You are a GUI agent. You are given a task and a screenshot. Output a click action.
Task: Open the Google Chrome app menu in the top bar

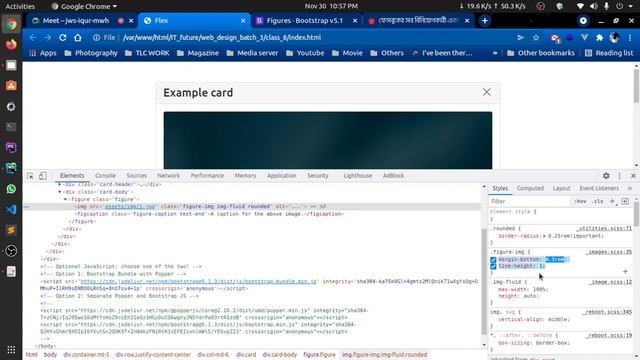coord(84,6)
